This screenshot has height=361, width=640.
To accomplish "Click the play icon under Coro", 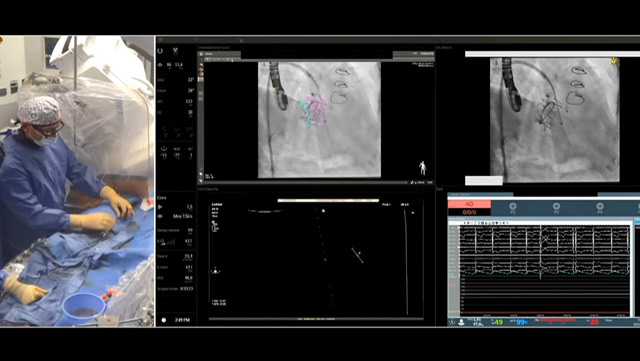I will point(160,207).
